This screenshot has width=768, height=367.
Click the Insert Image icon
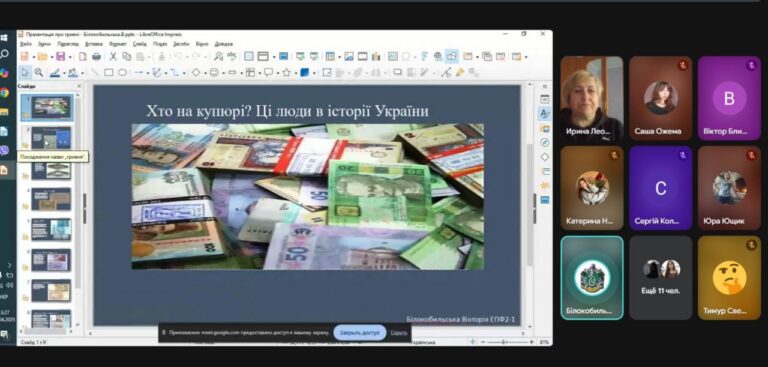pyautogui.click(x=349, y=57)
